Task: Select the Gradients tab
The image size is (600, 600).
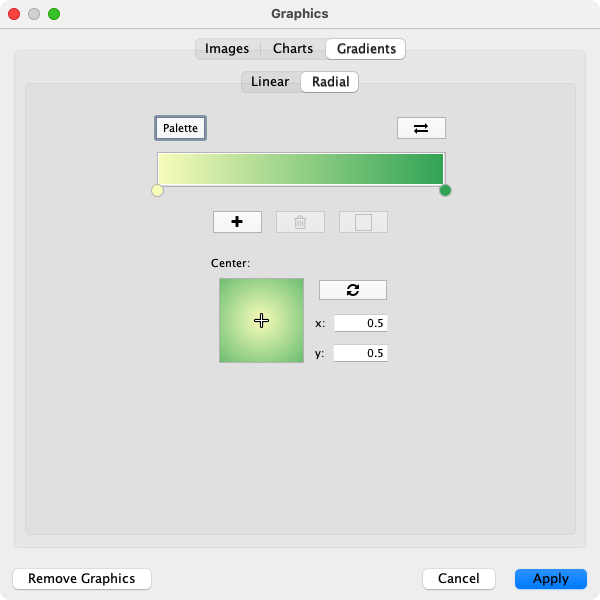Action: [x=366, y=48]
